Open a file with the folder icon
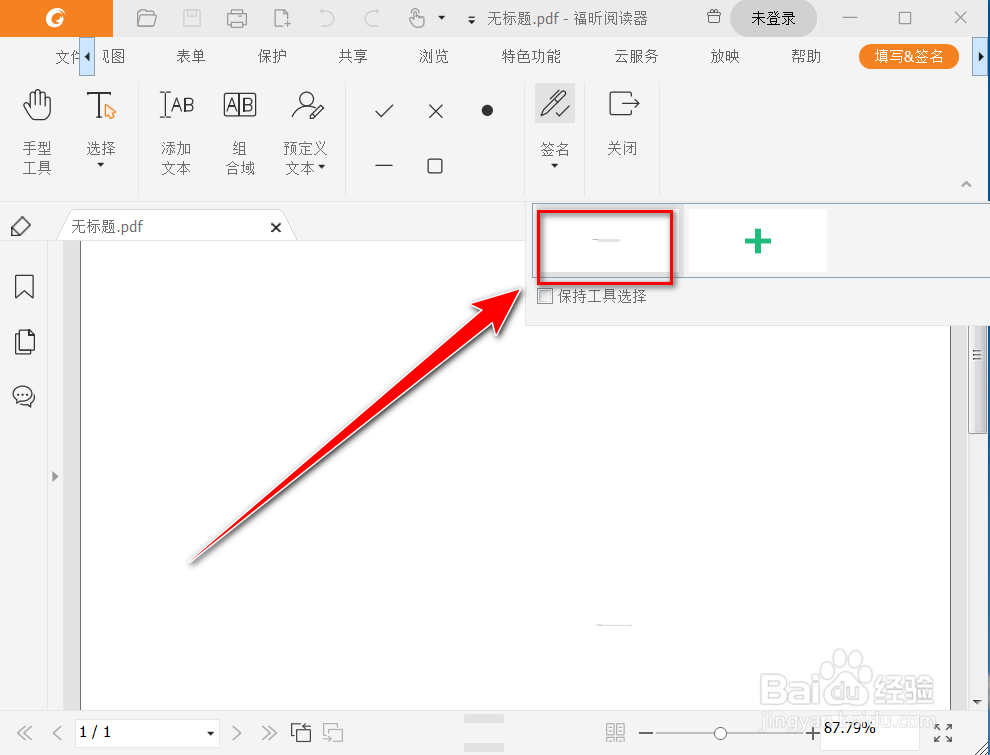The width and height of the screenshot is (990, 755). click(146, 18)
